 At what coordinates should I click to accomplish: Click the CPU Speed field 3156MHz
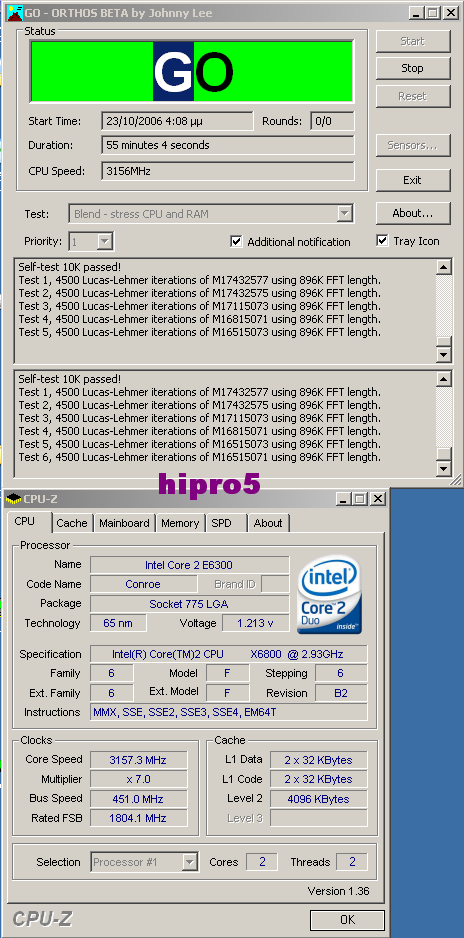click(x=228, y=171)
